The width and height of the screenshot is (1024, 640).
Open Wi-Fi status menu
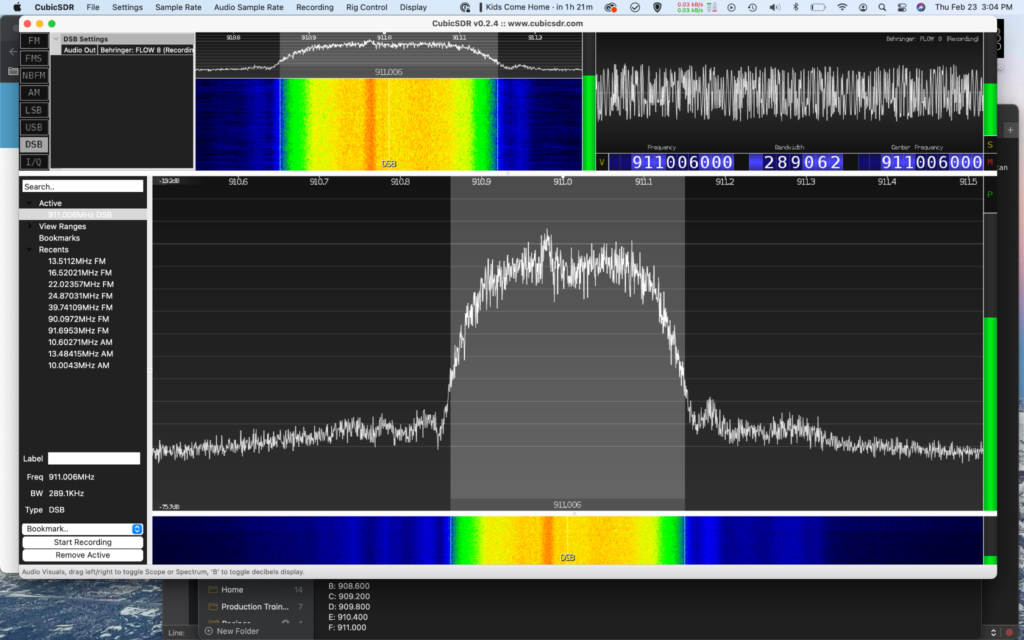point(842,7)
